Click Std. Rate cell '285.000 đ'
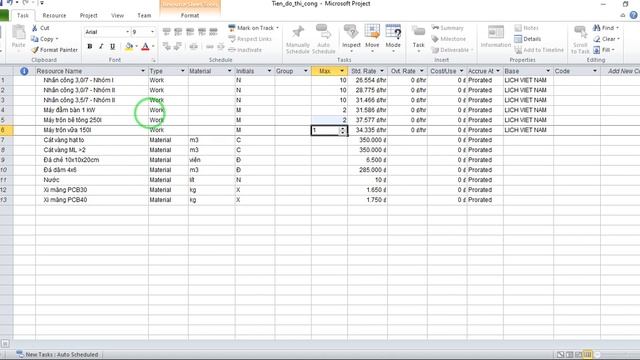640x360 pixels. [367, 170]
